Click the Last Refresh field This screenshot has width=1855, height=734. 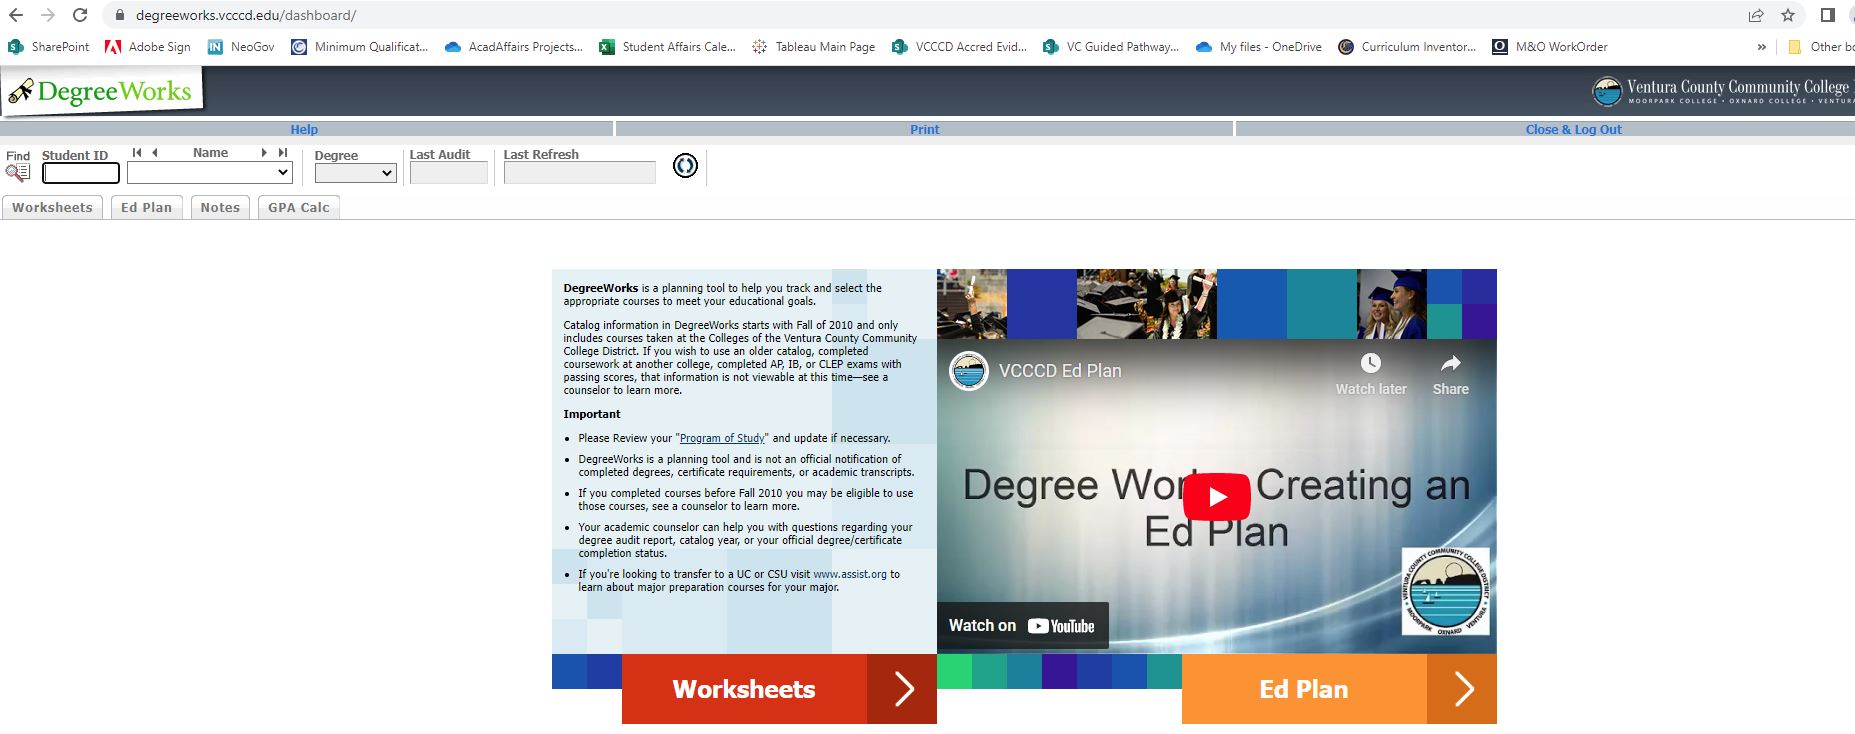click(x=580, y=173)
